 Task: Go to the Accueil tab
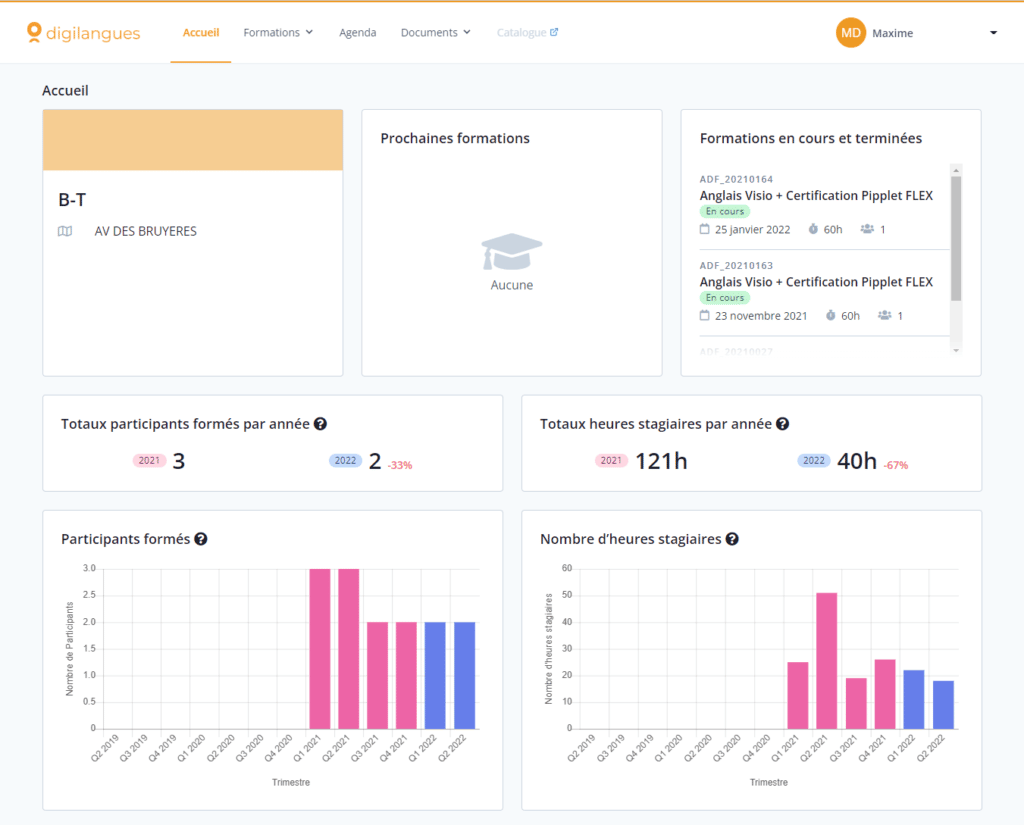pos(201,33)
